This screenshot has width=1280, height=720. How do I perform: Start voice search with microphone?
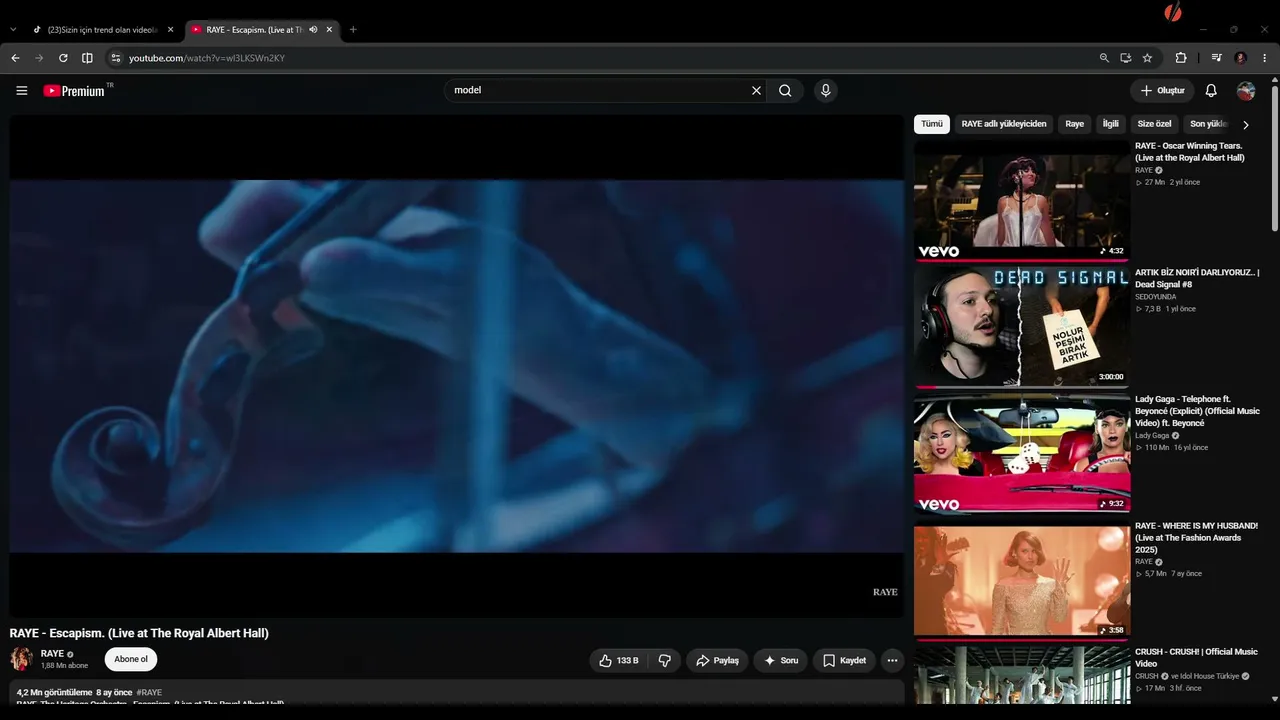[825, 91]
